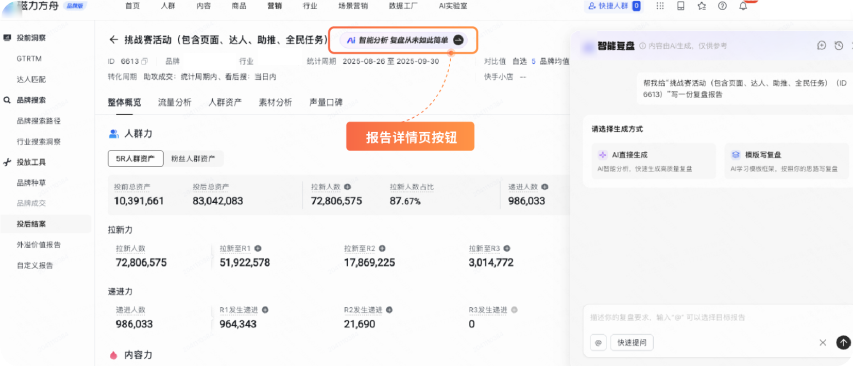Open the app grid icon in the top bar
This screenshot has height=366, width=853.
click(x=660, y=6)
